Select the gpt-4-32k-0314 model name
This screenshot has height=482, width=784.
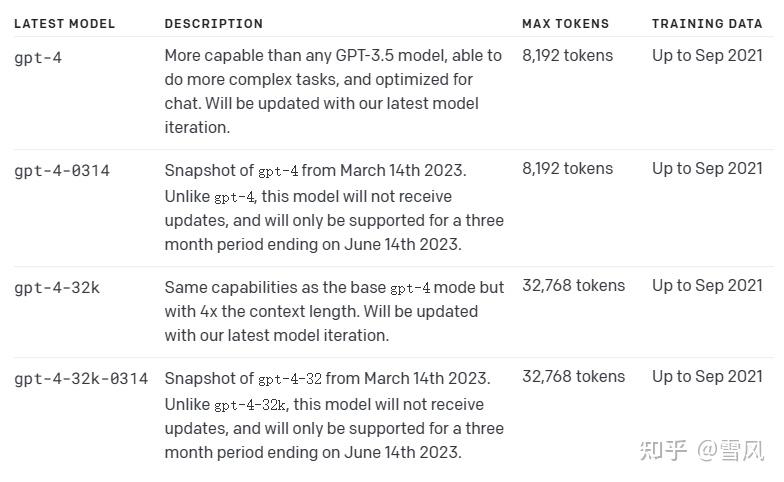81,379
